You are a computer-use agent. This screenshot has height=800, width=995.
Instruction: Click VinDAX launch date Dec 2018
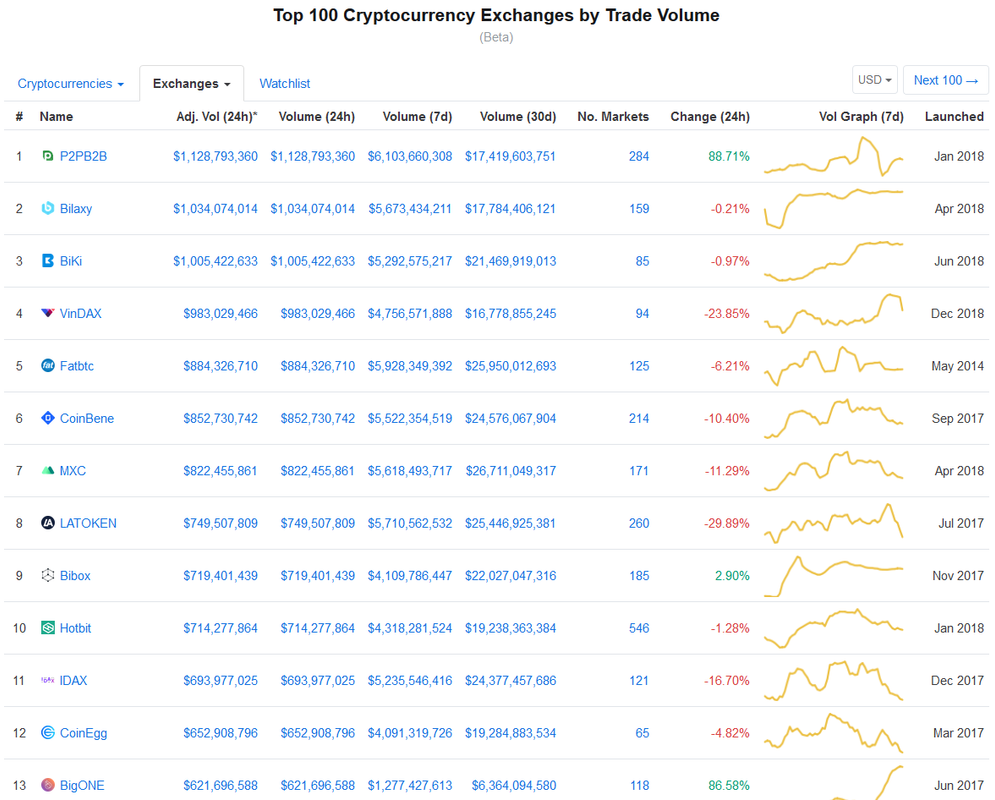(x=958, y=313)
